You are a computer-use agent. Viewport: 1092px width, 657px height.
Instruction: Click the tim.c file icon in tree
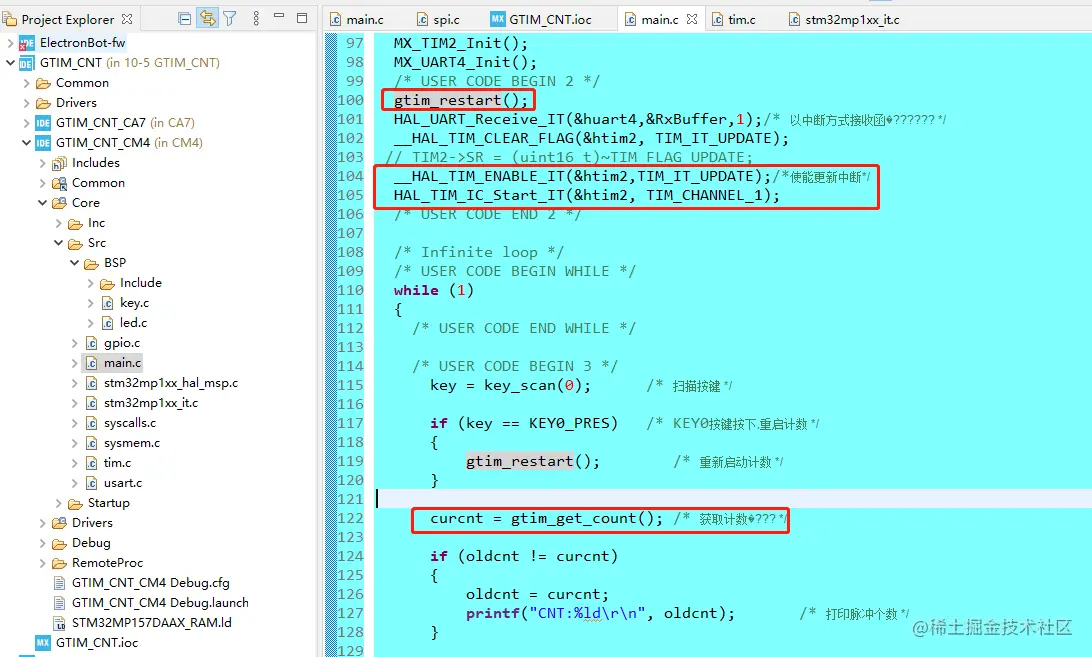[x=91, y=463]
